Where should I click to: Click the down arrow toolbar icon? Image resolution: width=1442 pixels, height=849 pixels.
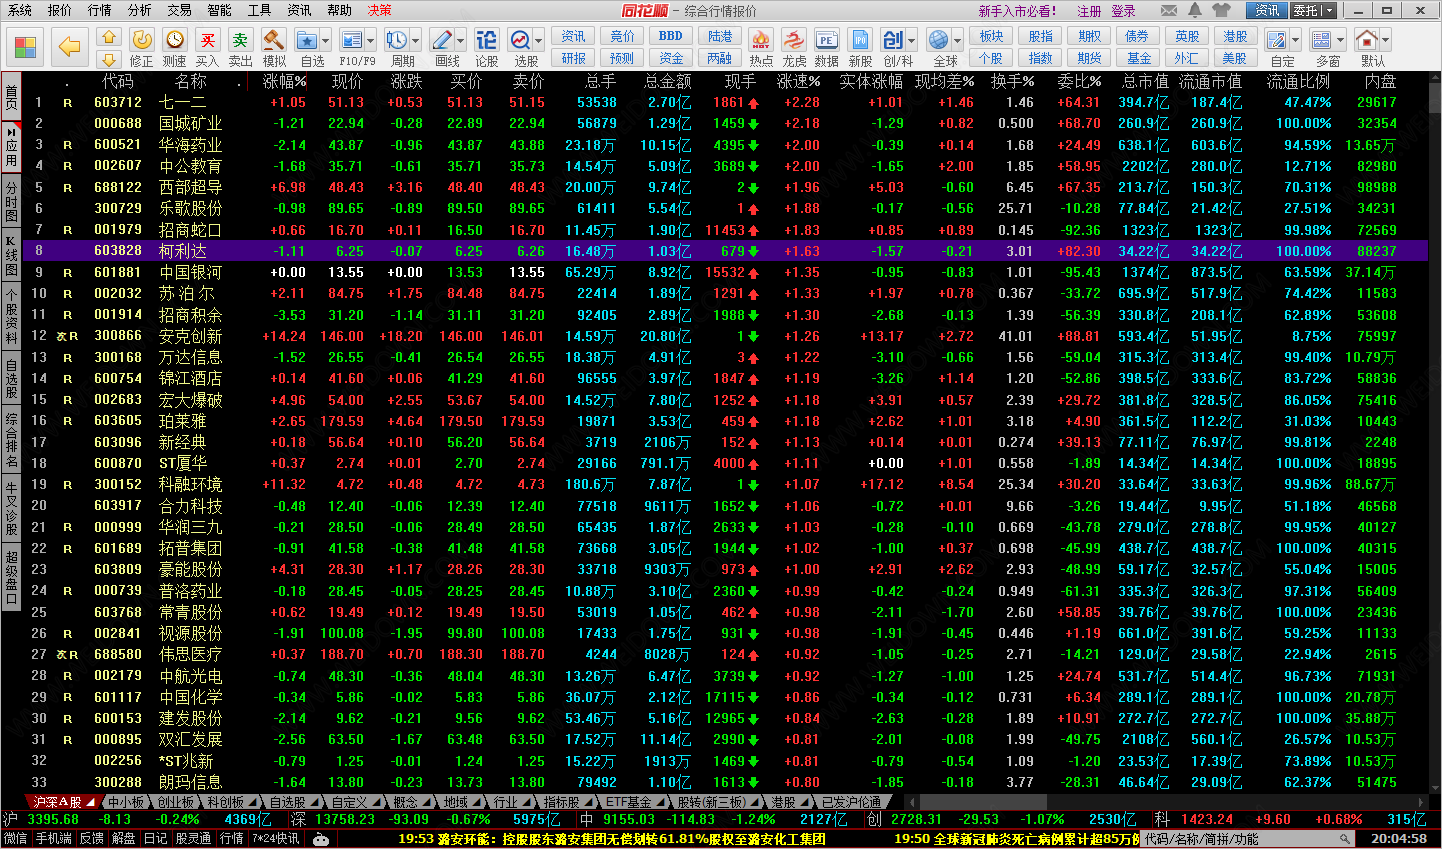pyautogui.click(x=109, y=58)
